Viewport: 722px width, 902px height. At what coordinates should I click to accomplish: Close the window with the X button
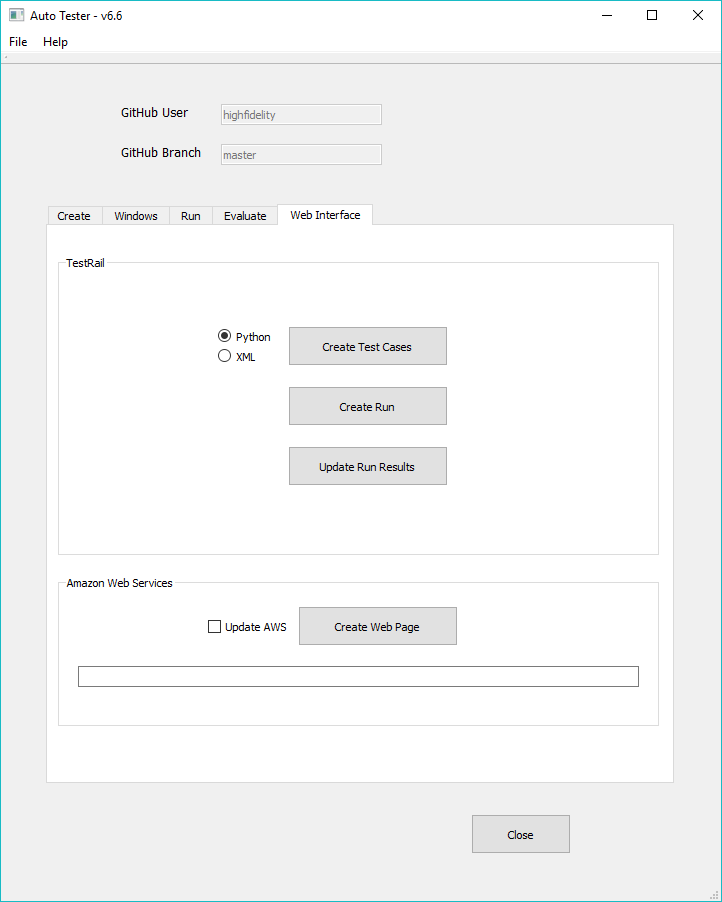click(x=698, y=16)
